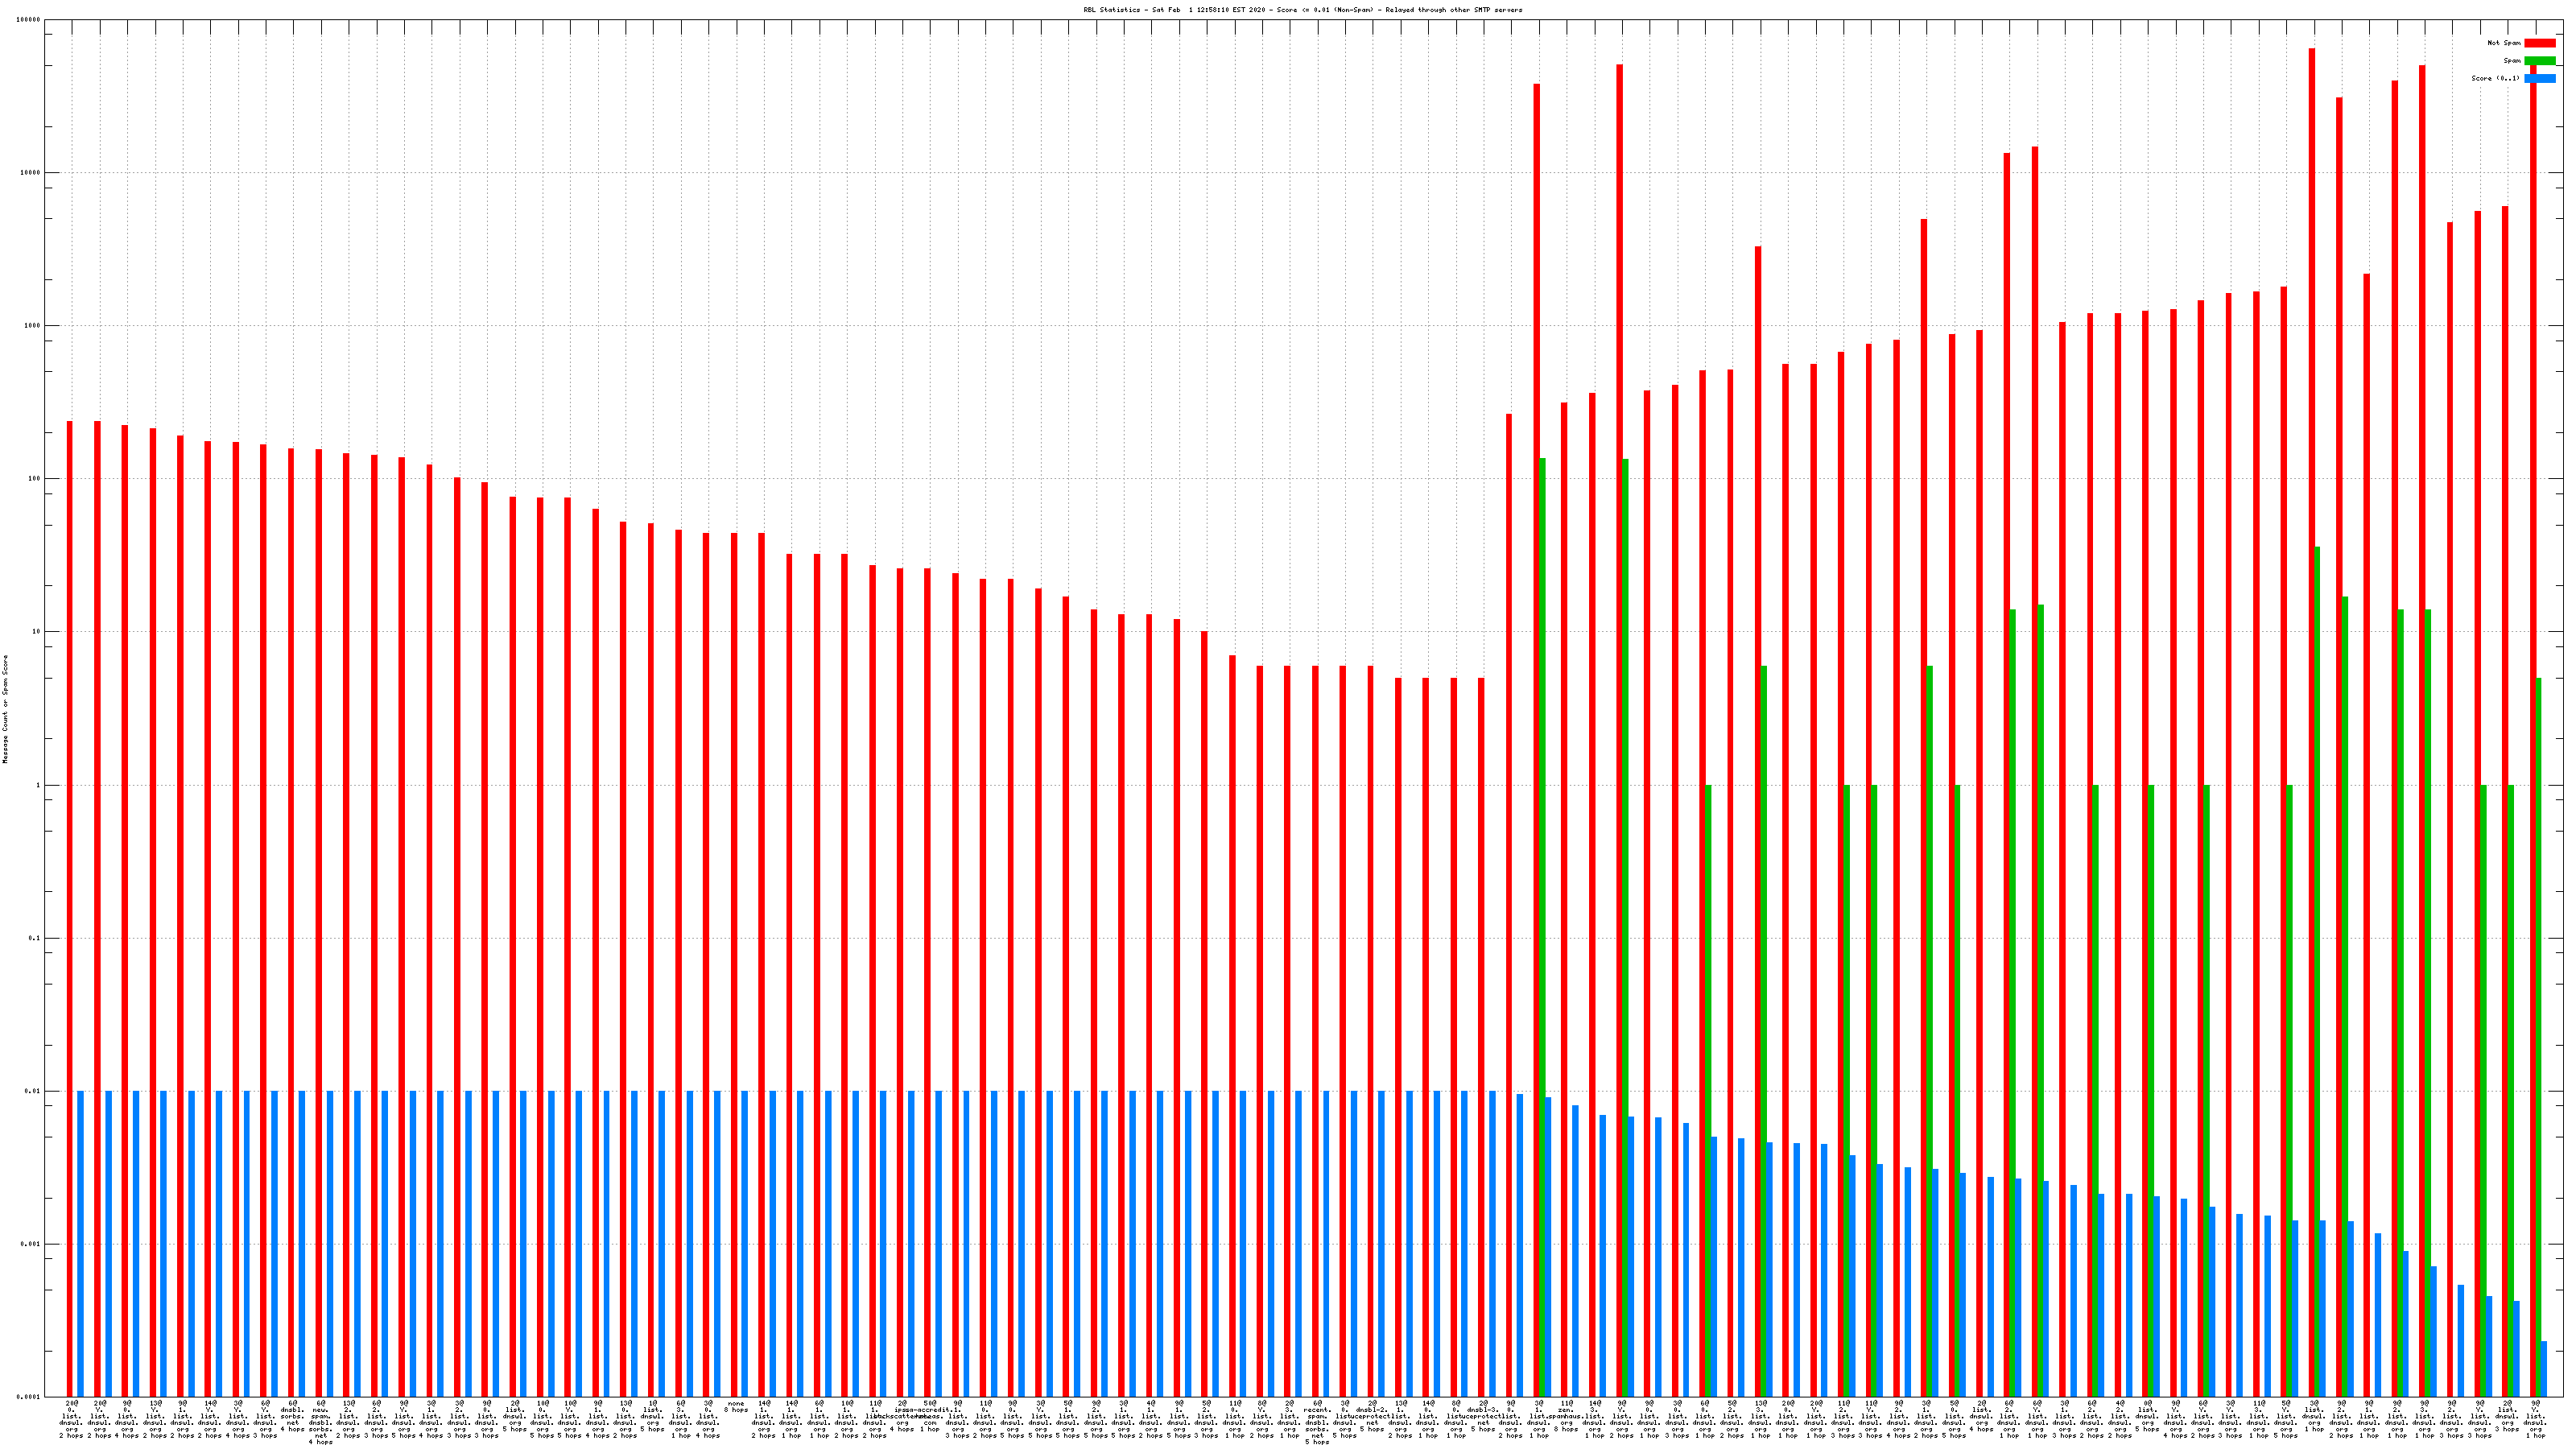Click the dnsbl-3.uceprotect.net 5 hops x-axis label
2576x1449 pixels.
1483,1415
